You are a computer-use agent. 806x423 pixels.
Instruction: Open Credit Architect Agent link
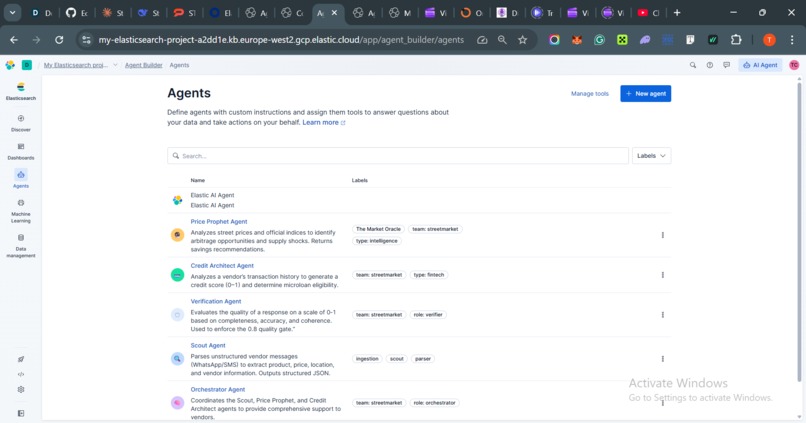(222, 266)
